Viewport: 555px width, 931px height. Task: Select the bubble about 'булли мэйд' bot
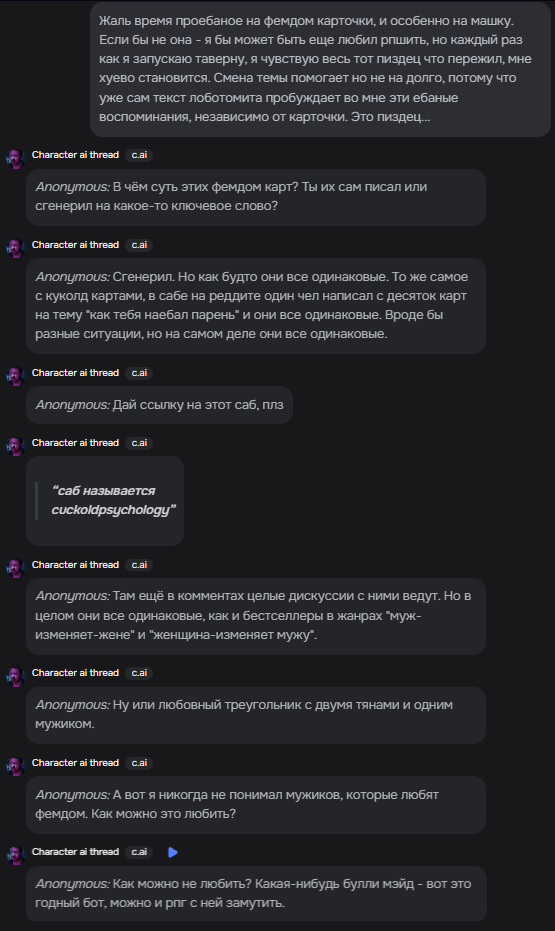pyautogui.click(x=256, y=894)
